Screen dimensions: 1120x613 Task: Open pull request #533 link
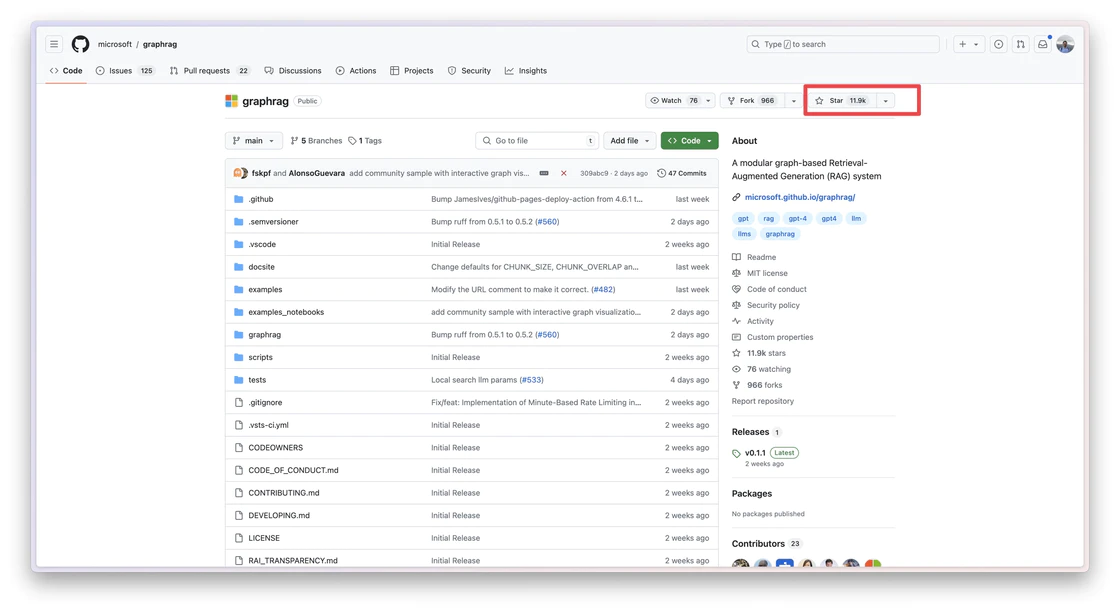point(531,380)
